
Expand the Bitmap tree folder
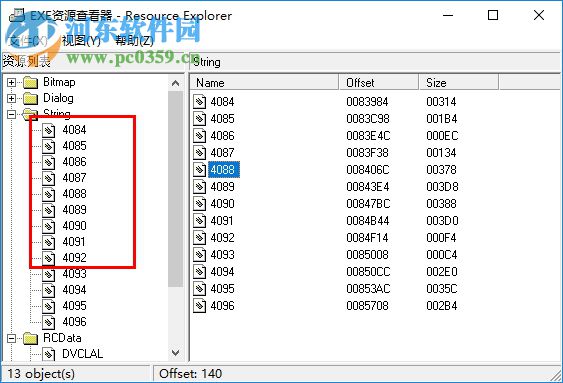tap(11, 83)
